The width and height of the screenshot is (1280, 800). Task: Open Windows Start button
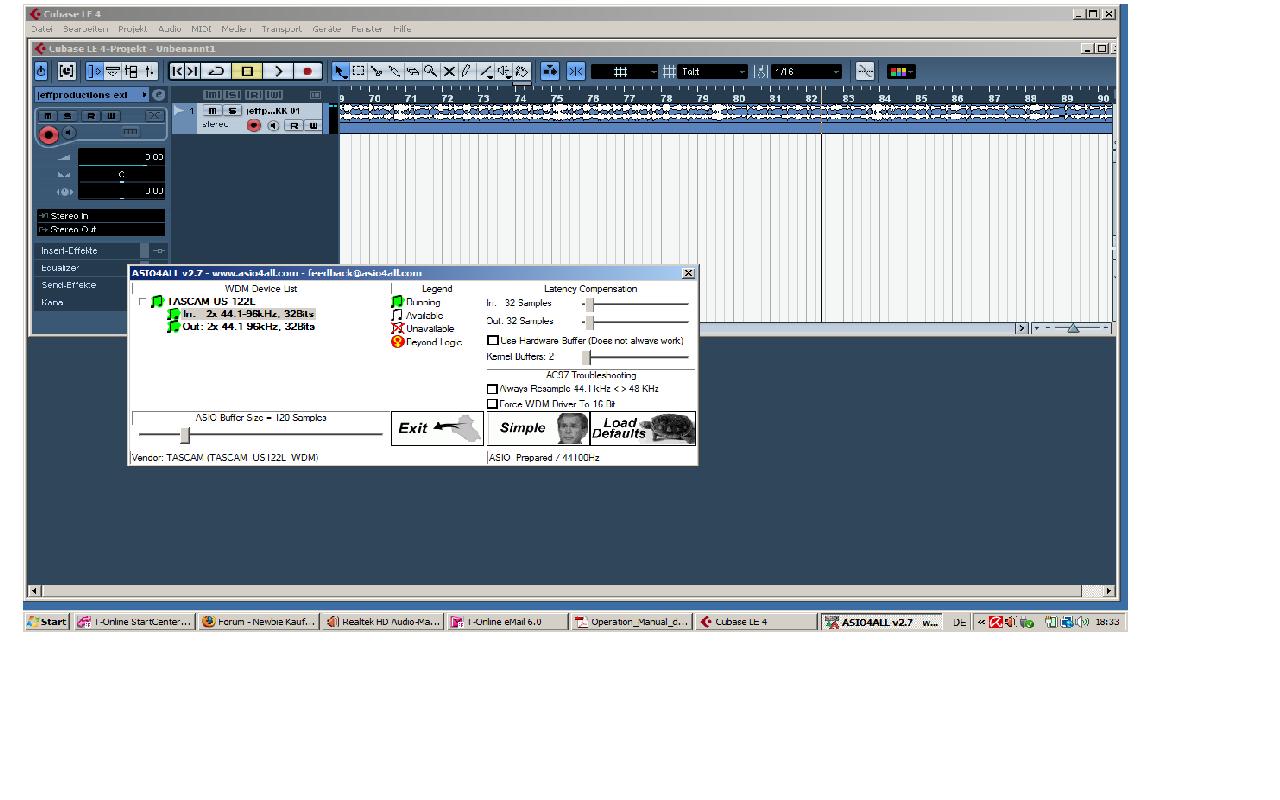click(47, 622)
